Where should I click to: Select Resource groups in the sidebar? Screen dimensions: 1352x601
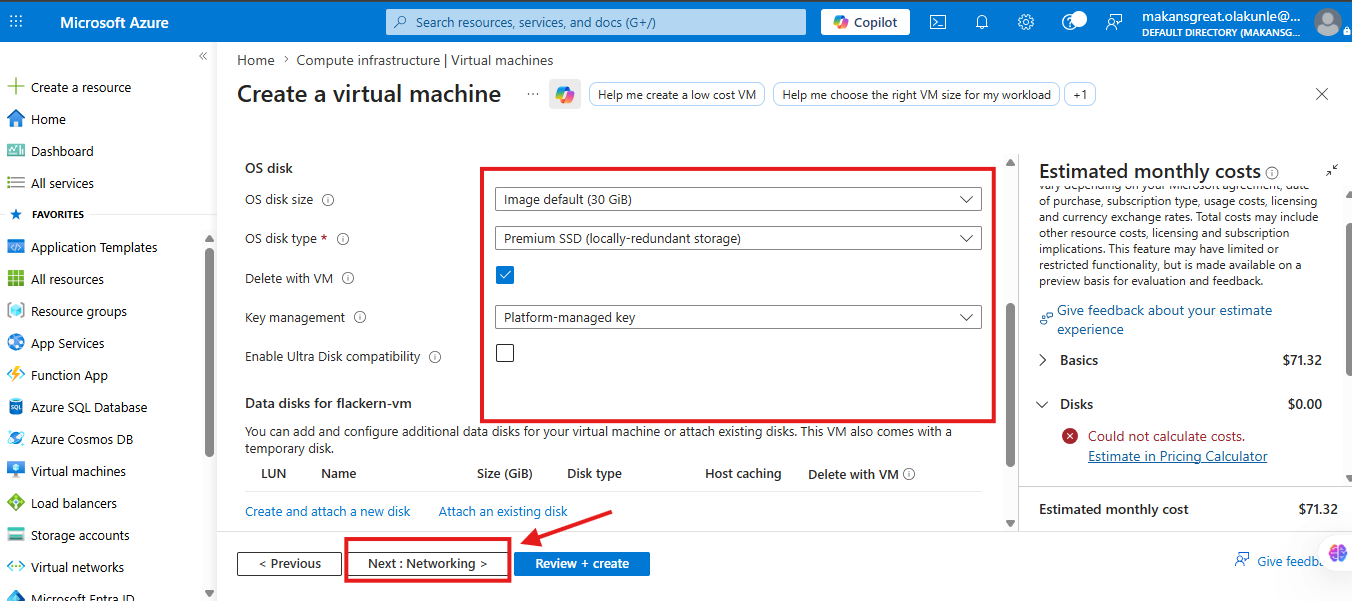pyautogui.click(x=78, y=311)
